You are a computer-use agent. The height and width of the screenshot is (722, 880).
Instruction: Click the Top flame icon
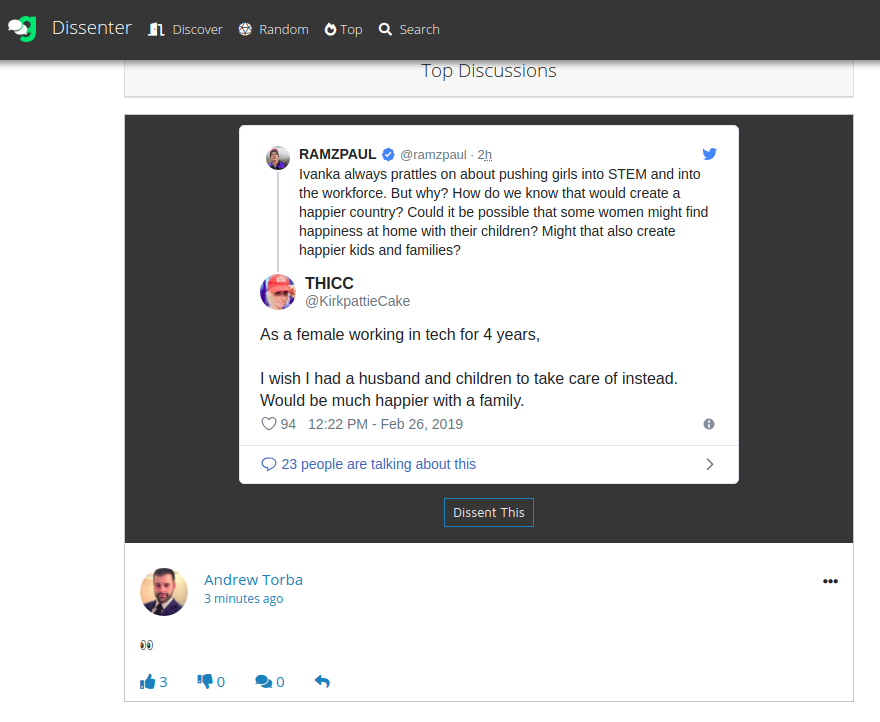pos(331,29)
